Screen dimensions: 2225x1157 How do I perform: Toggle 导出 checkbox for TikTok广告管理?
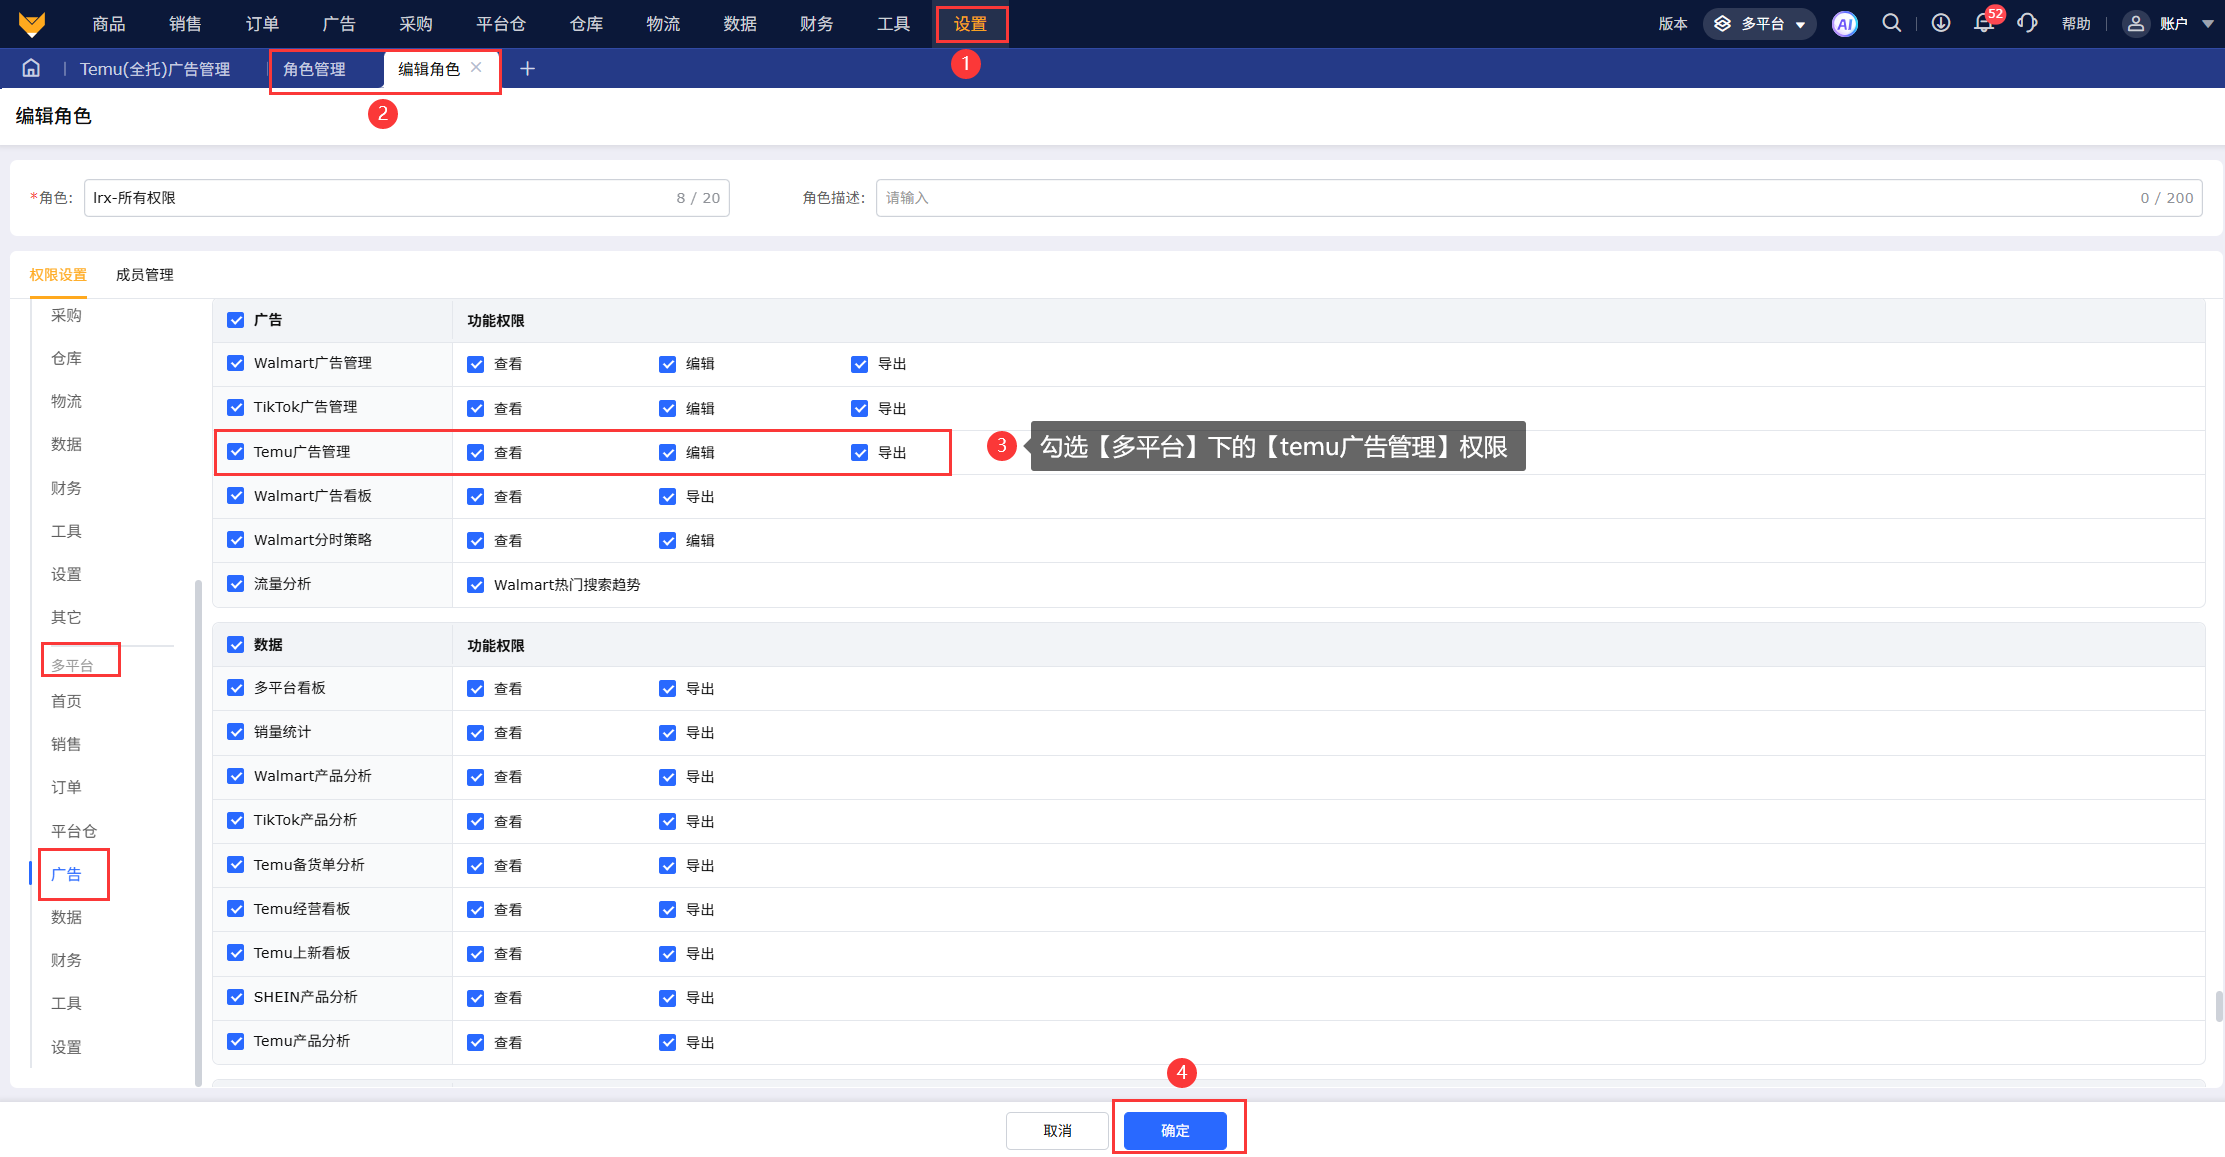coord(859,408)
